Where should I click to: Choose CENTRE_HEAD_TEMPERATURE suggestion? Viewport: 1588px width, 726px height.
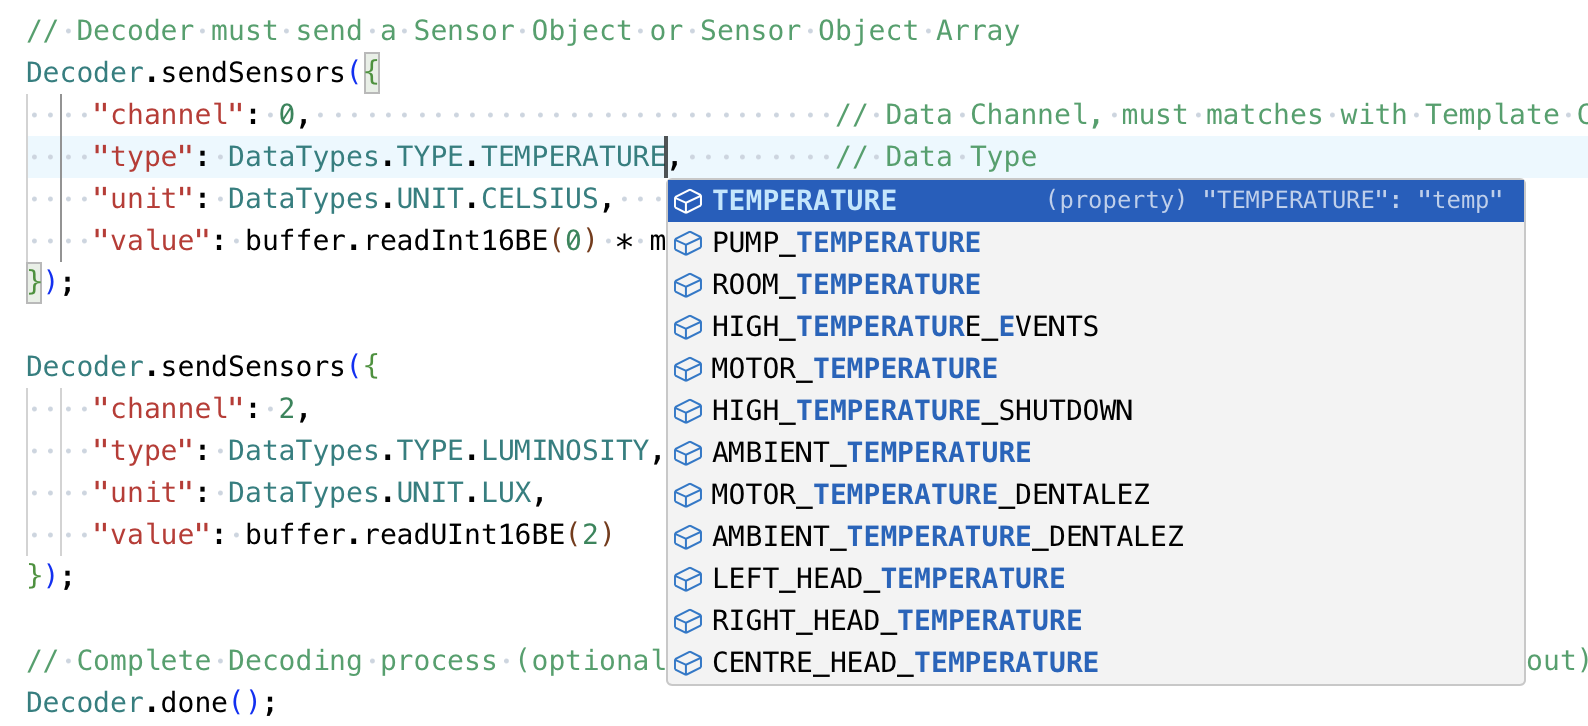click(x=905, y=663)
